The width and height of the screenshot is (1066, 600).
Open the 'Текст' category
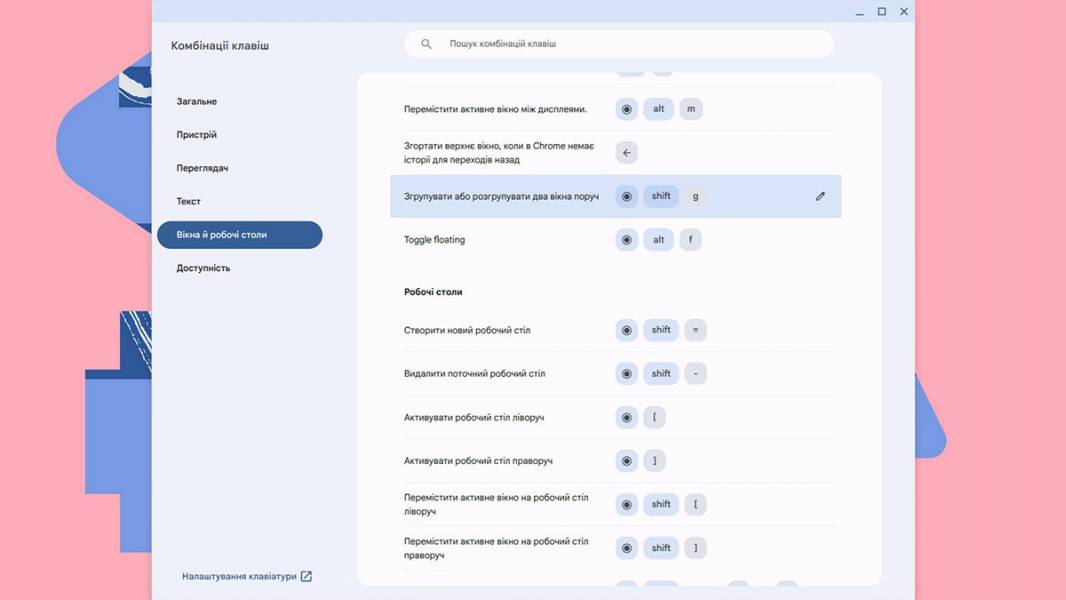coord(188,201)
